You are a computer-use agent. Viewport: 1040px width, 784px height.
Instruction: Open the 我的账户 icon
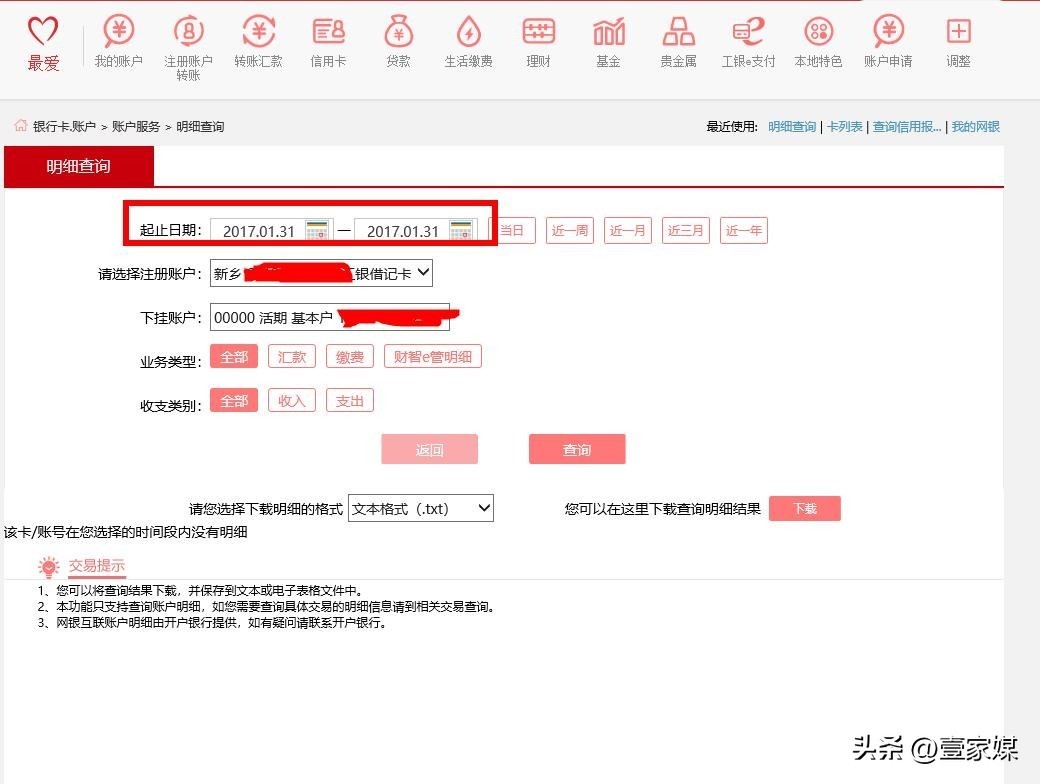coord(118,33)
